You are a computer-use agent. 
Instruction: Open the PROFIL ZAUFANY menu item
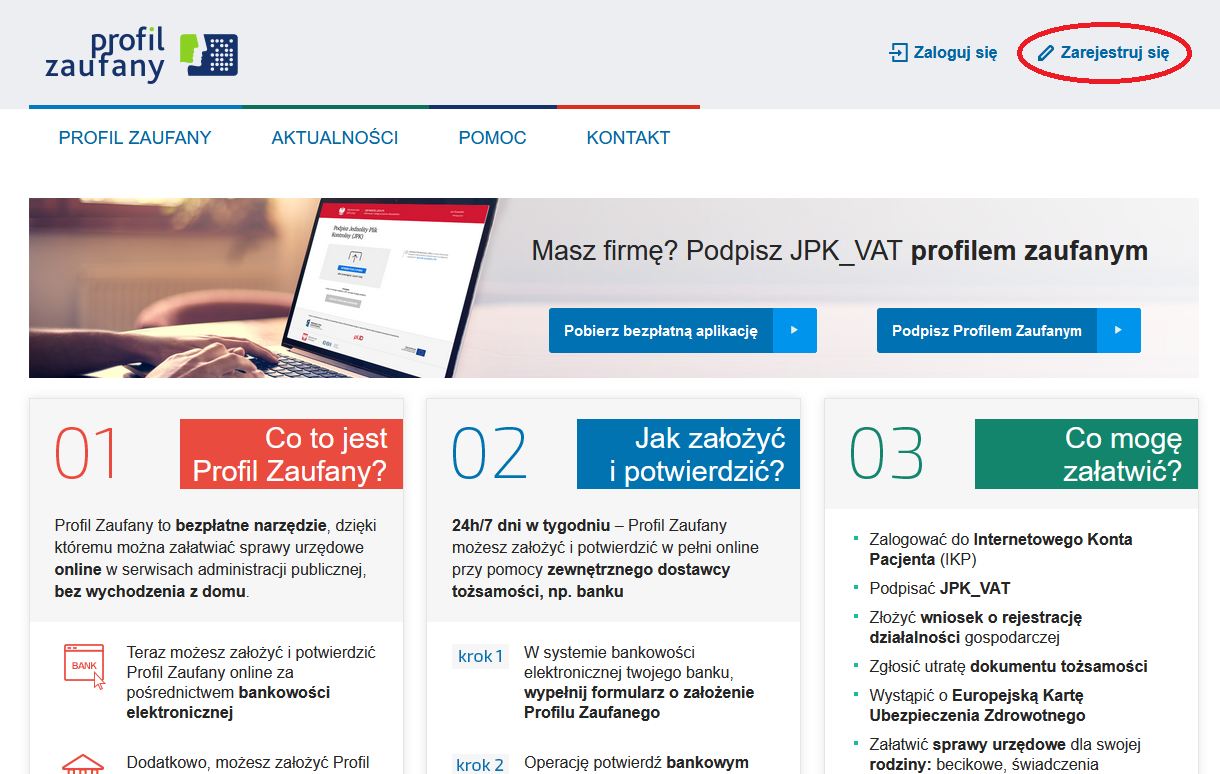tap(135, 138)
